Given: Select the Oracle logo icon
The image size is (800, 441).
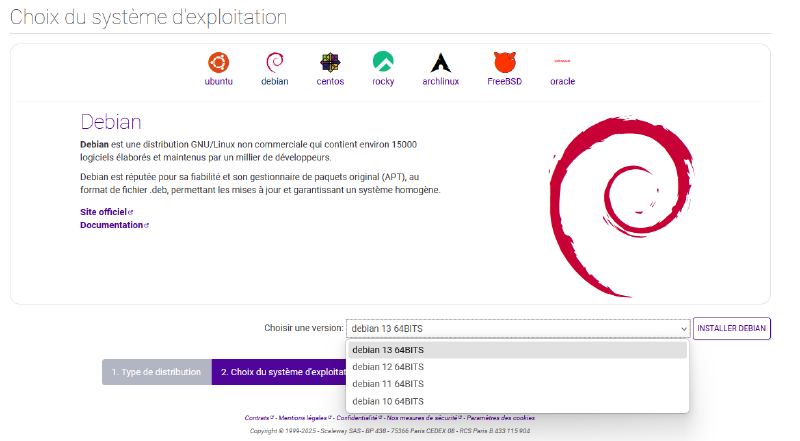Looking at the screenshot, I should pos(562,61).
